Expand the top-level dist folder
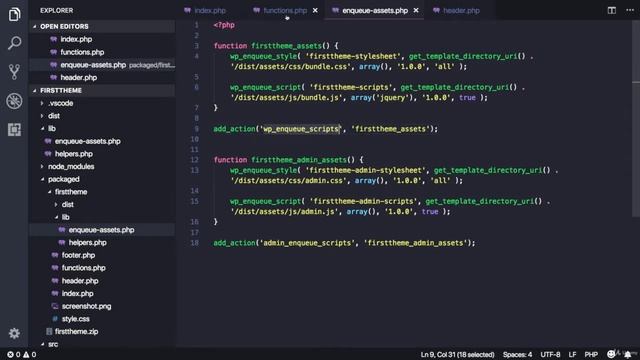Image resolution: width=640 pixels, height=360 pixels. click(54, 116)
